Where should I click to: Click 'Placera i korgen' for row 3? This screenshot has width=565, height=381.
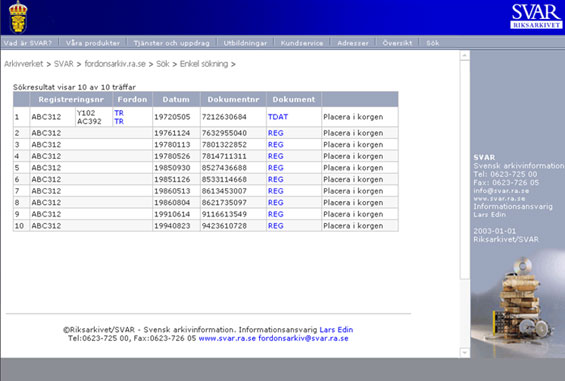pos(353,145)
